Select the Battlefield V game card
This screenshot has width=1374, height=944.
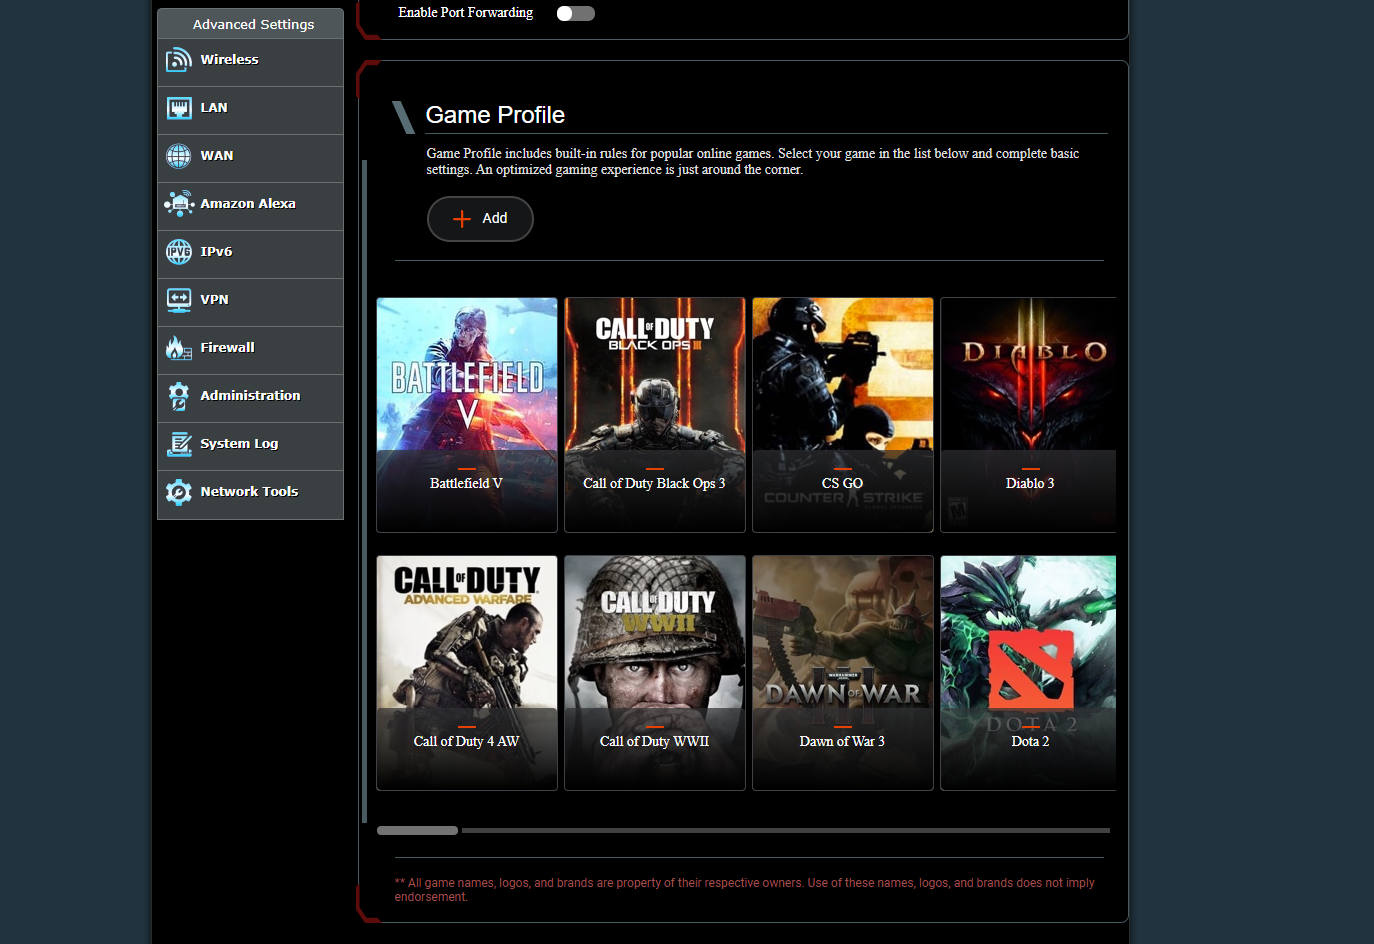pos(467,415)
